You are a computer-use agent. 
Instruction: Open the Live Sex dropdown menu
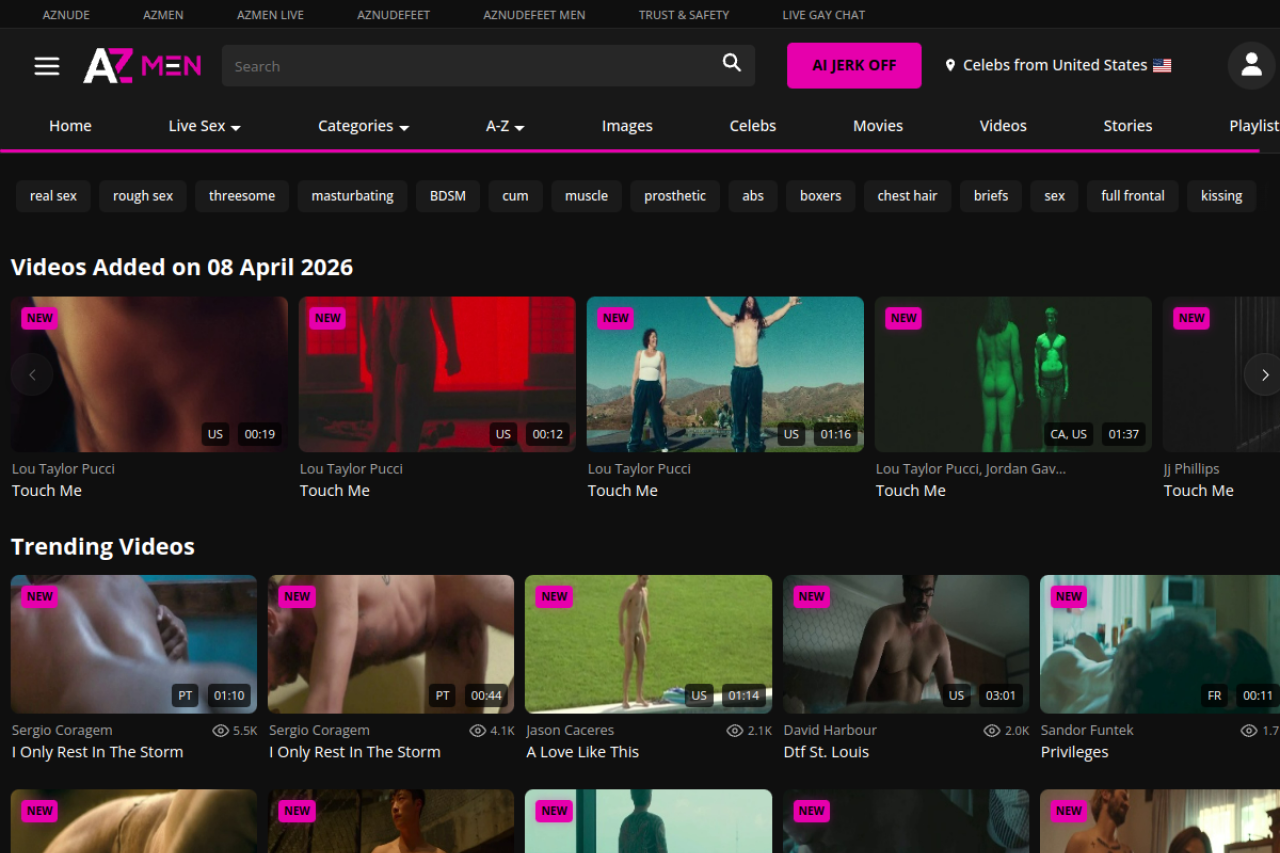[204, 126]
